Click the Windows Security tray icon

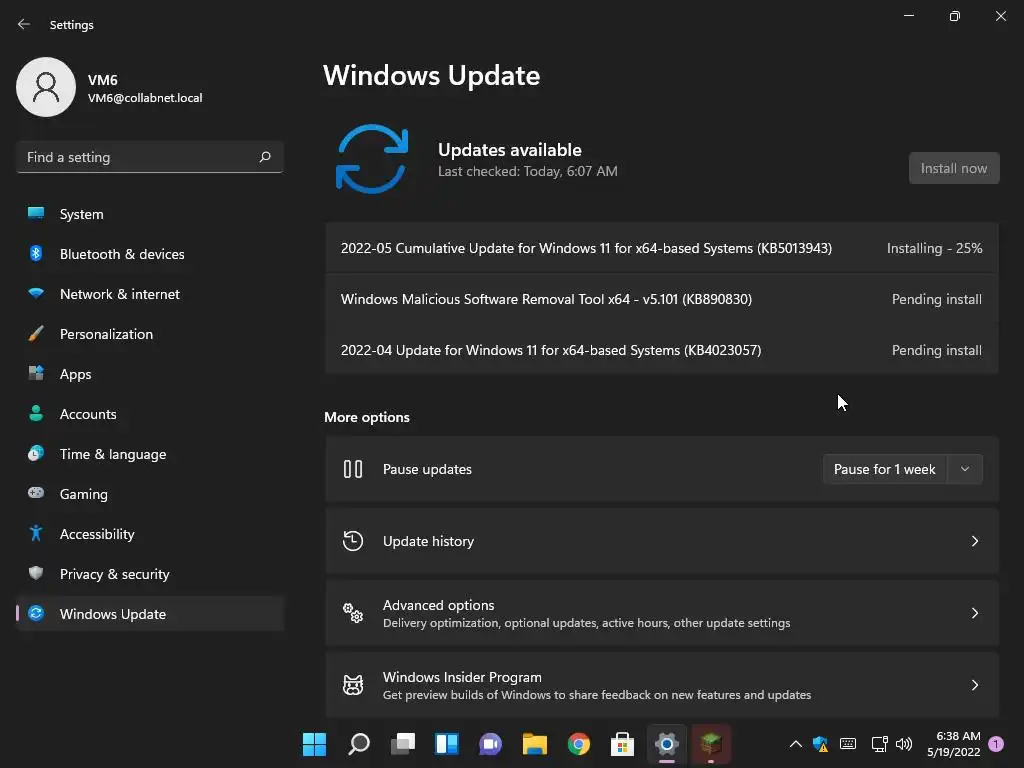click(x=820, y=744)
